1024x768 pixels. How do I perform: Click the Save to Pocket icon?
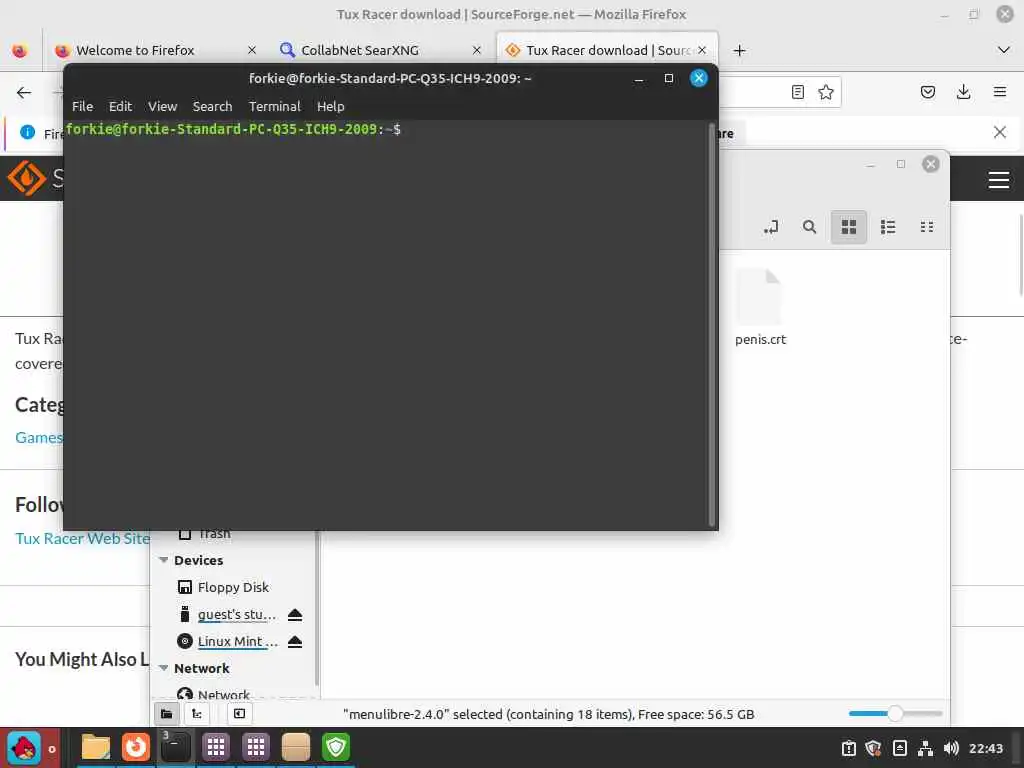point(927,92)
